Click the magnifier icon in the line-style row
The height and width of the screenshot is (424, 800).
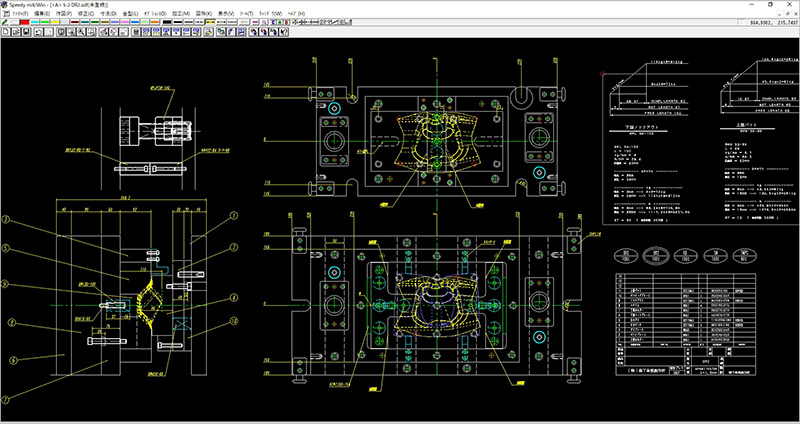click(x=264, y=22)
